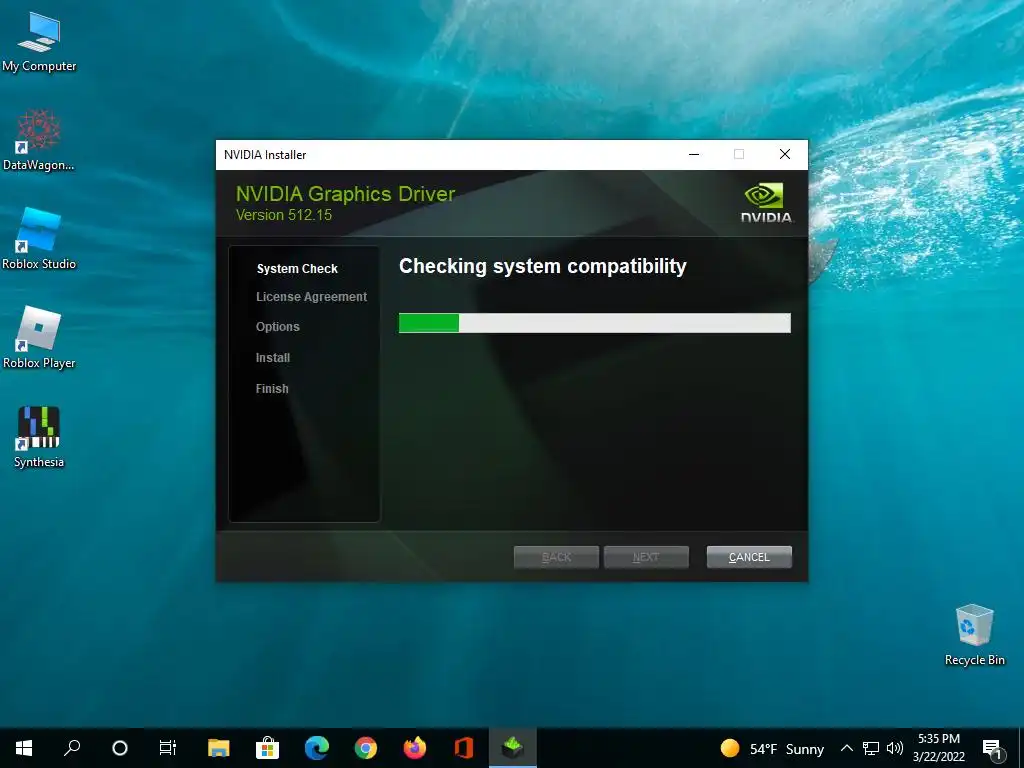Click 'Version 512.15' text
The image size is (1024, 768).
283,215
